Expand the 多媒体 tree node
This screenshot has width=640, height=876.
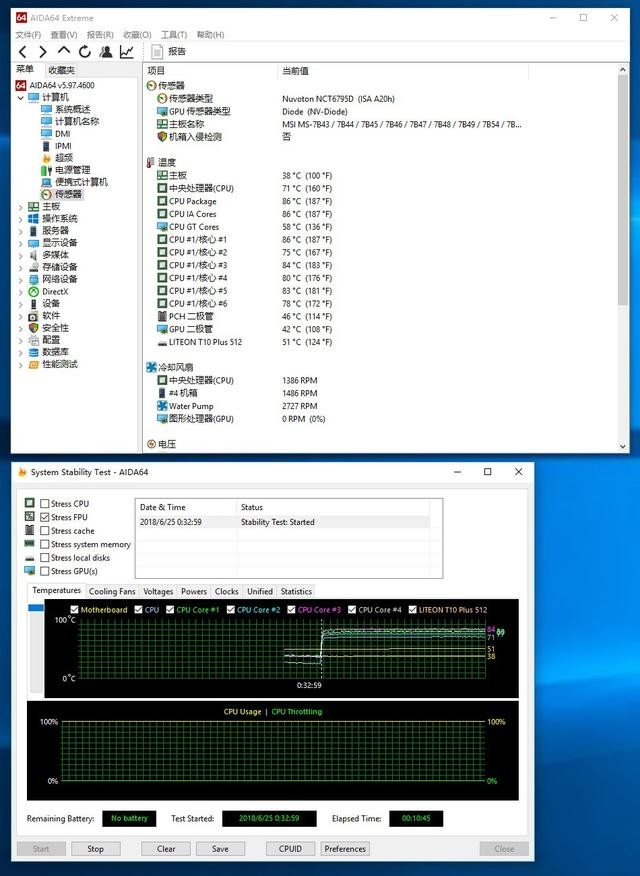click(21, 255)
